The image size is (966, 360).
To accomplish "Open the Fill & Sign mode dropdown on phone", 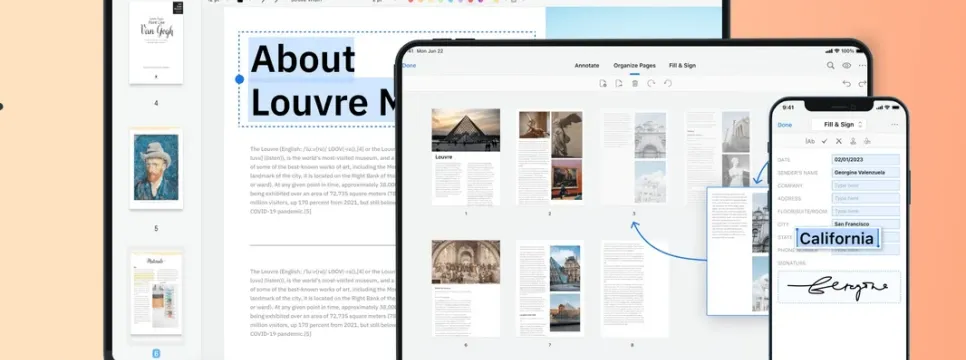I will (838, 125).
